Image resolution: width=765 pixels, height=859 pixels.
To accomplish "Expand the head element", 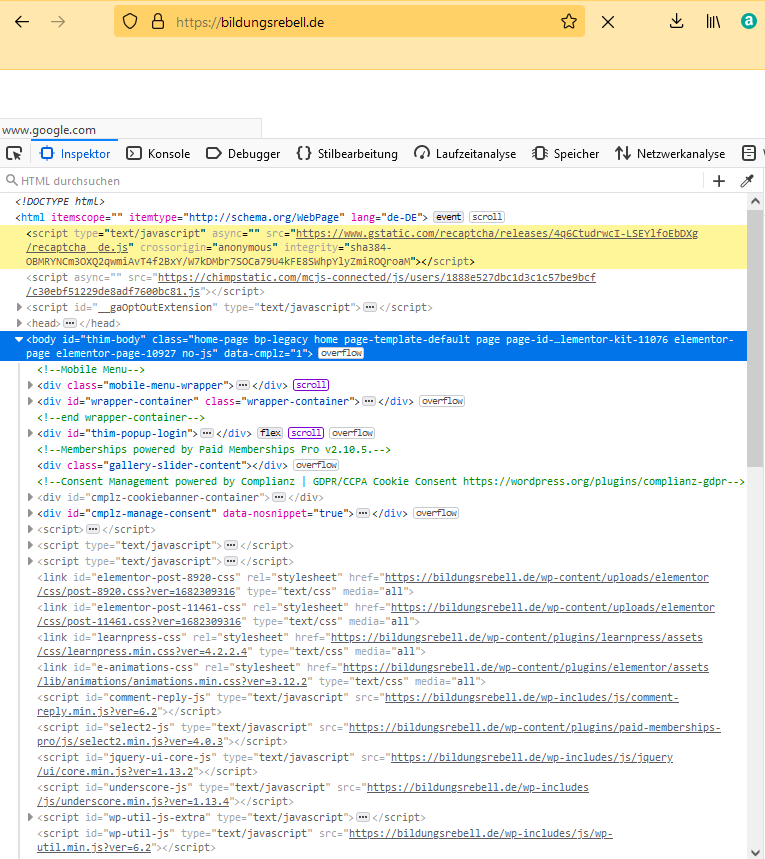I will pos(19,323).
